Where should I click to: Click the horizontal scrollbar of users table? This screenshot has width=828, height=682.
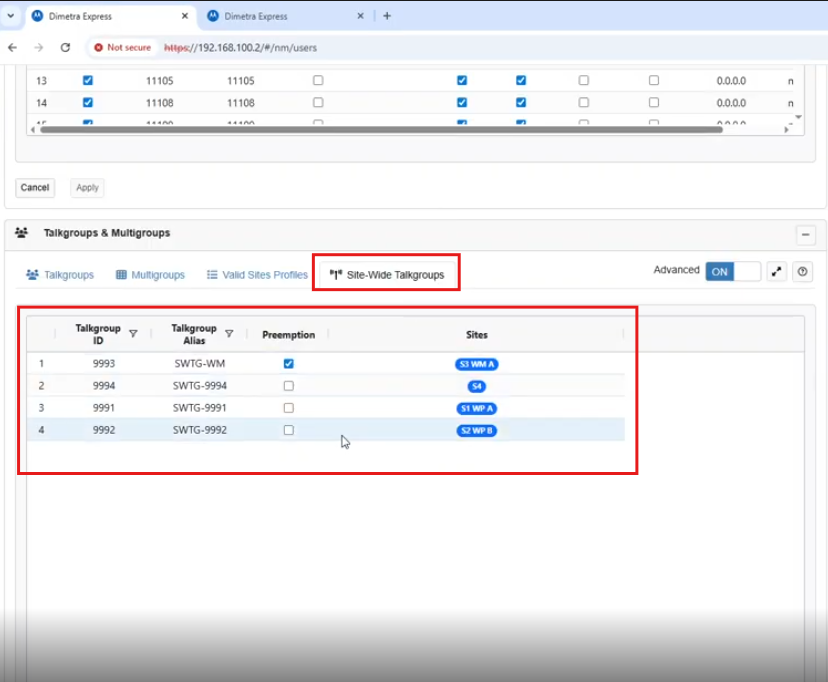coord(381,129)
